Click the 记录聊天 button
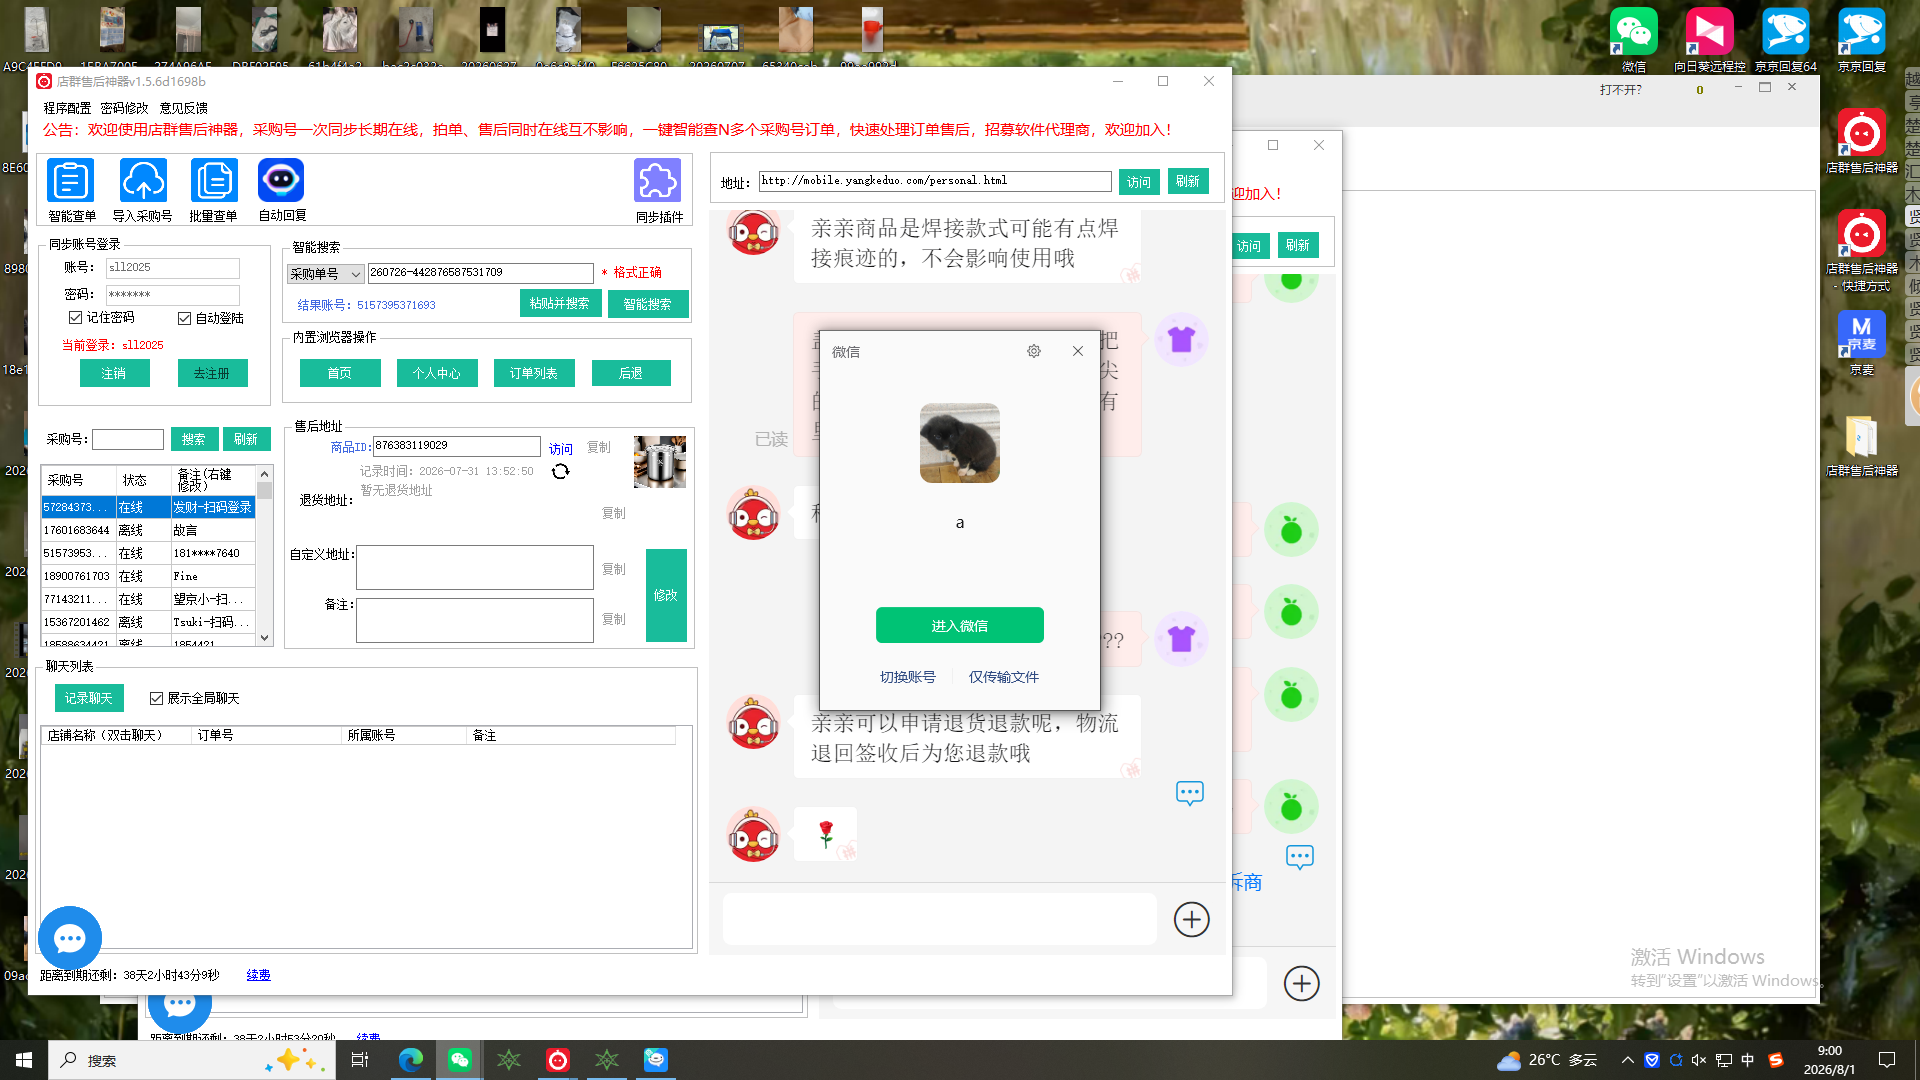1920x1080 pixels. (89, 698)
